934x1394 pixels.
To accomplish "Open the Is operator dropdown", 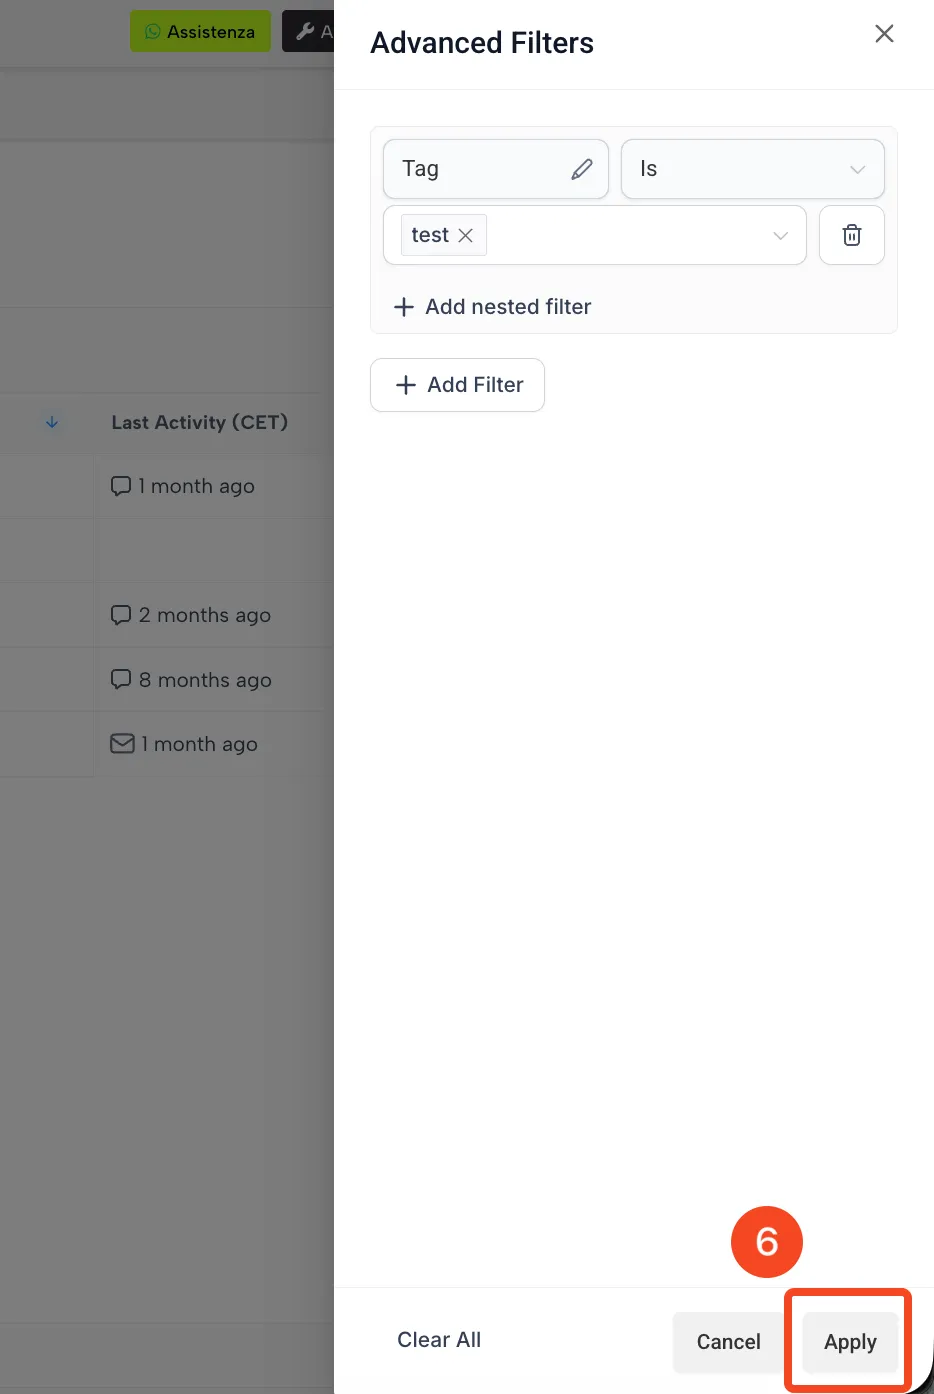I will [x=753, y=169].
